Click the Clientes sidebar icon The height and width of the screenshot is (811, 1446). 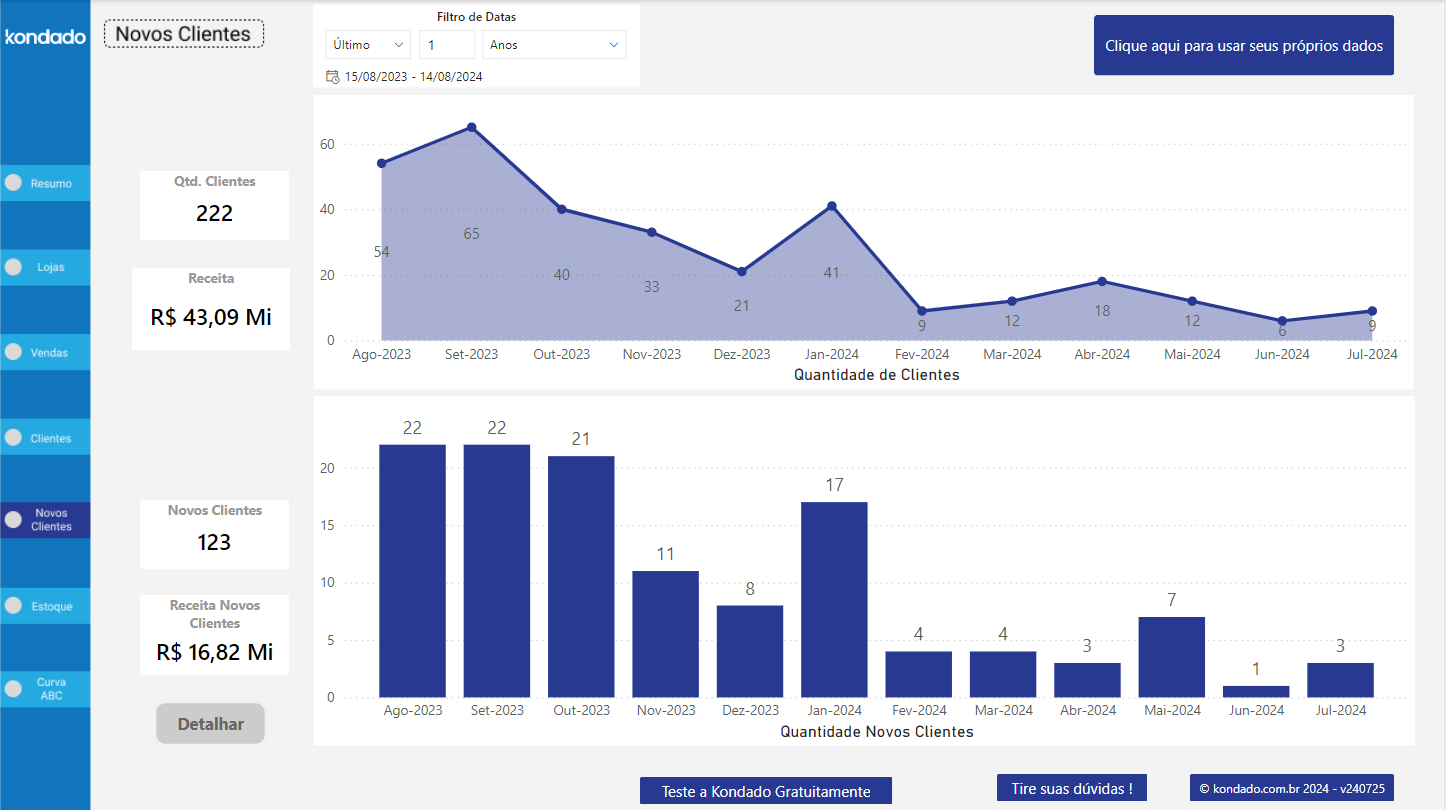pos(45,436)
